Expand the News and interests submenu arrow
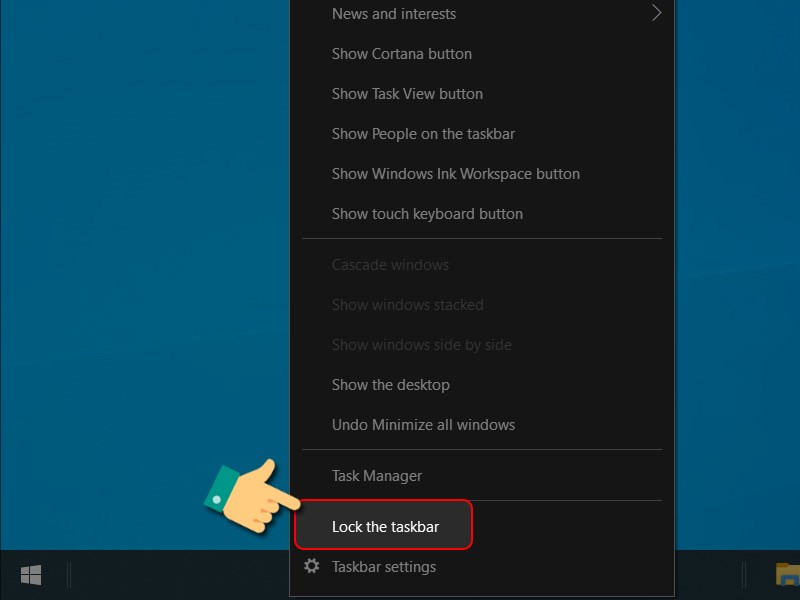The width and height of the screenshot is (800, 600). 657,13
